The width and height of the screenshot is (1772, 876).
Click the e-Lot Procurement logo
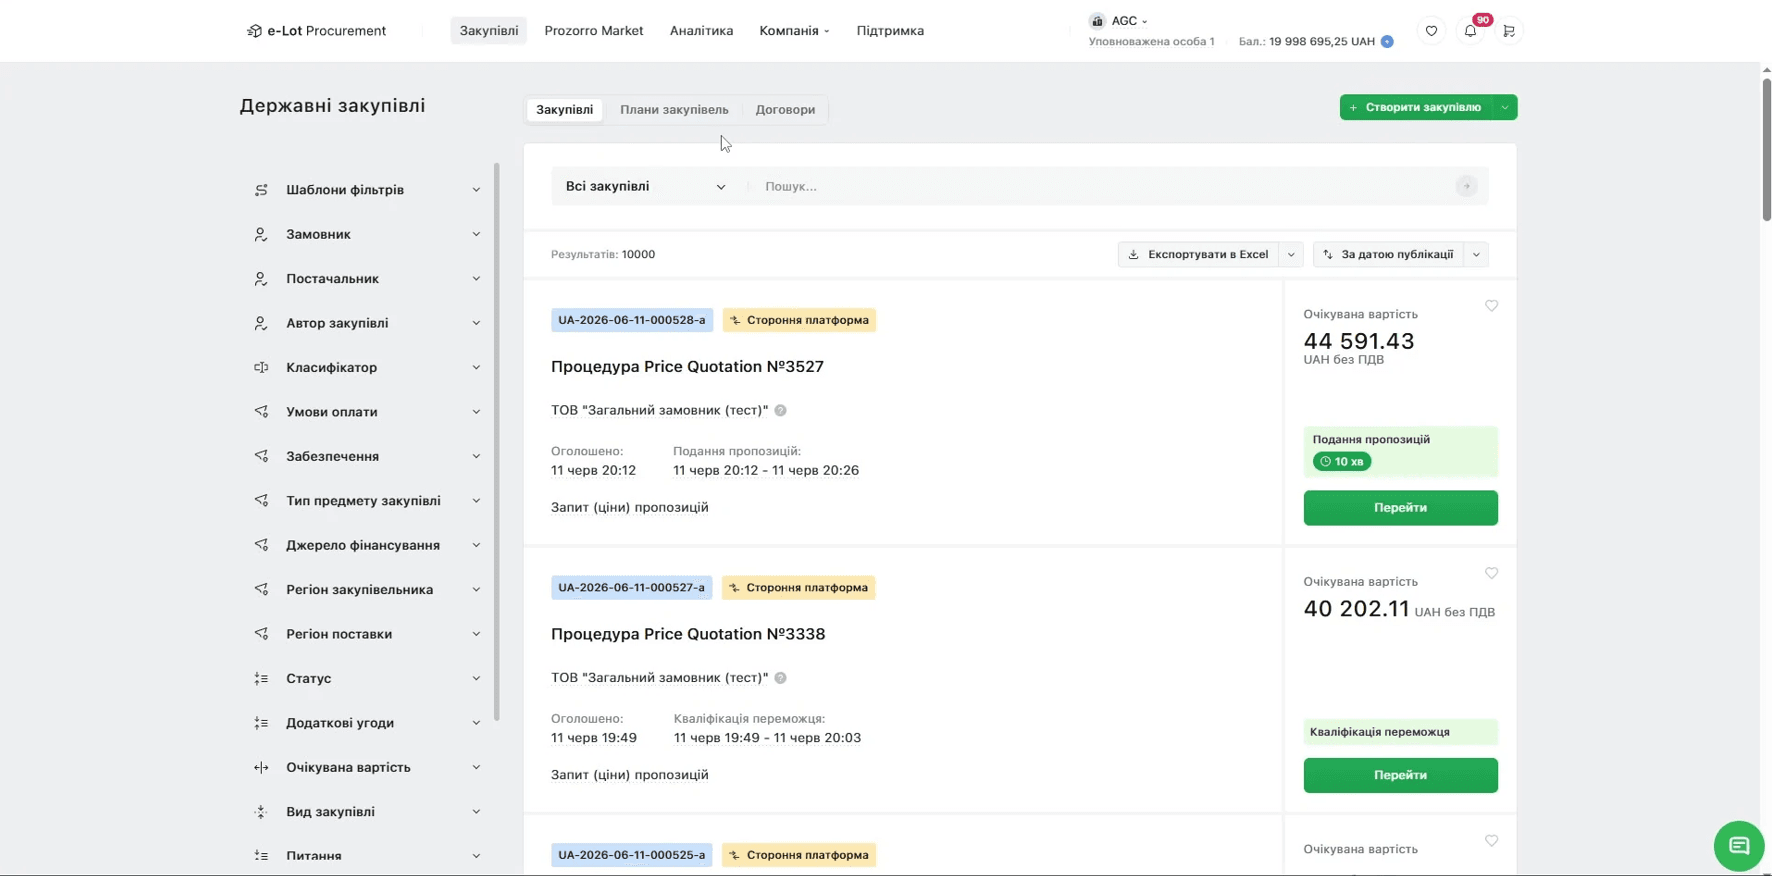pos(316,31)
